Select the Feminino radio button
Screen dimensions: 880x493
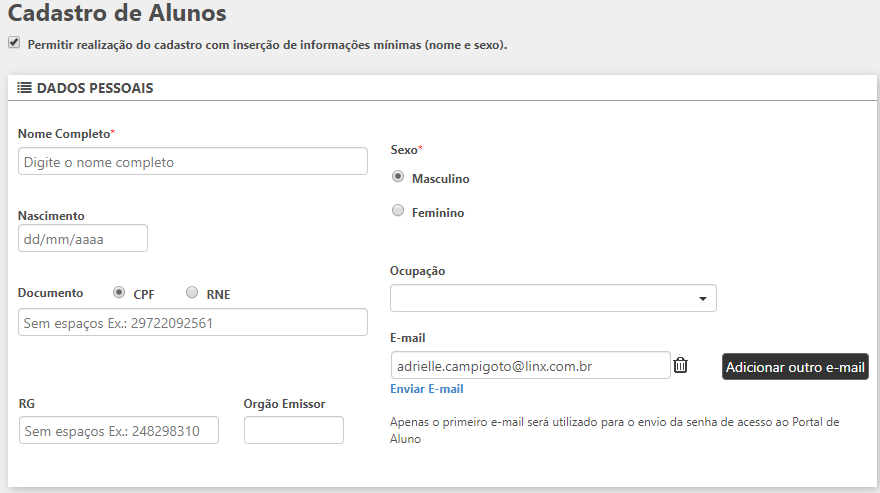tap(398, 211)
